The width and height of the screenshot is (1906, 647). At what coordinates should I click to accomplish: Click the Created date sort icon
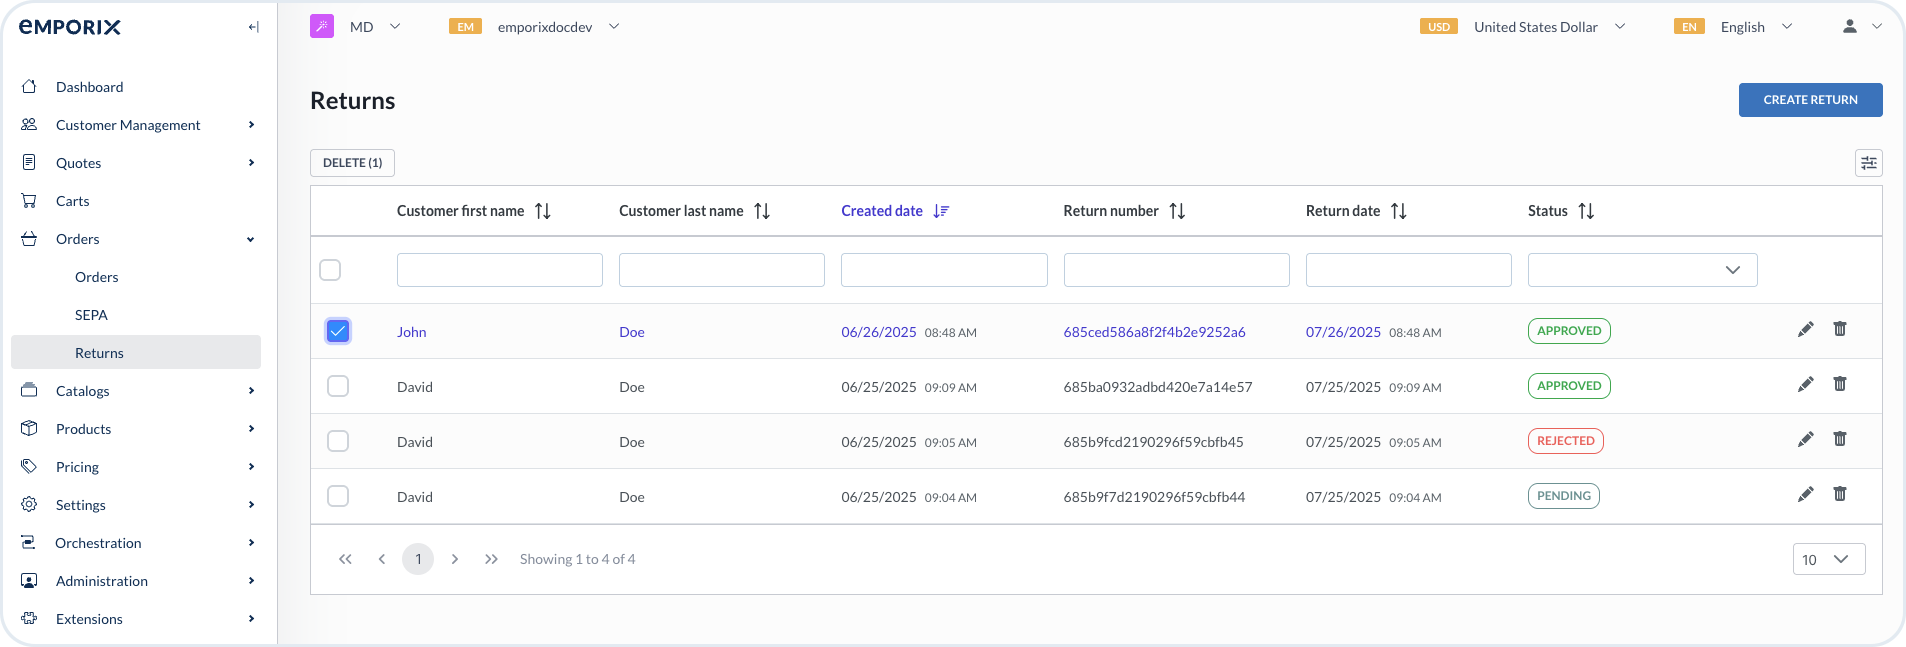click(x=941, y=211)
